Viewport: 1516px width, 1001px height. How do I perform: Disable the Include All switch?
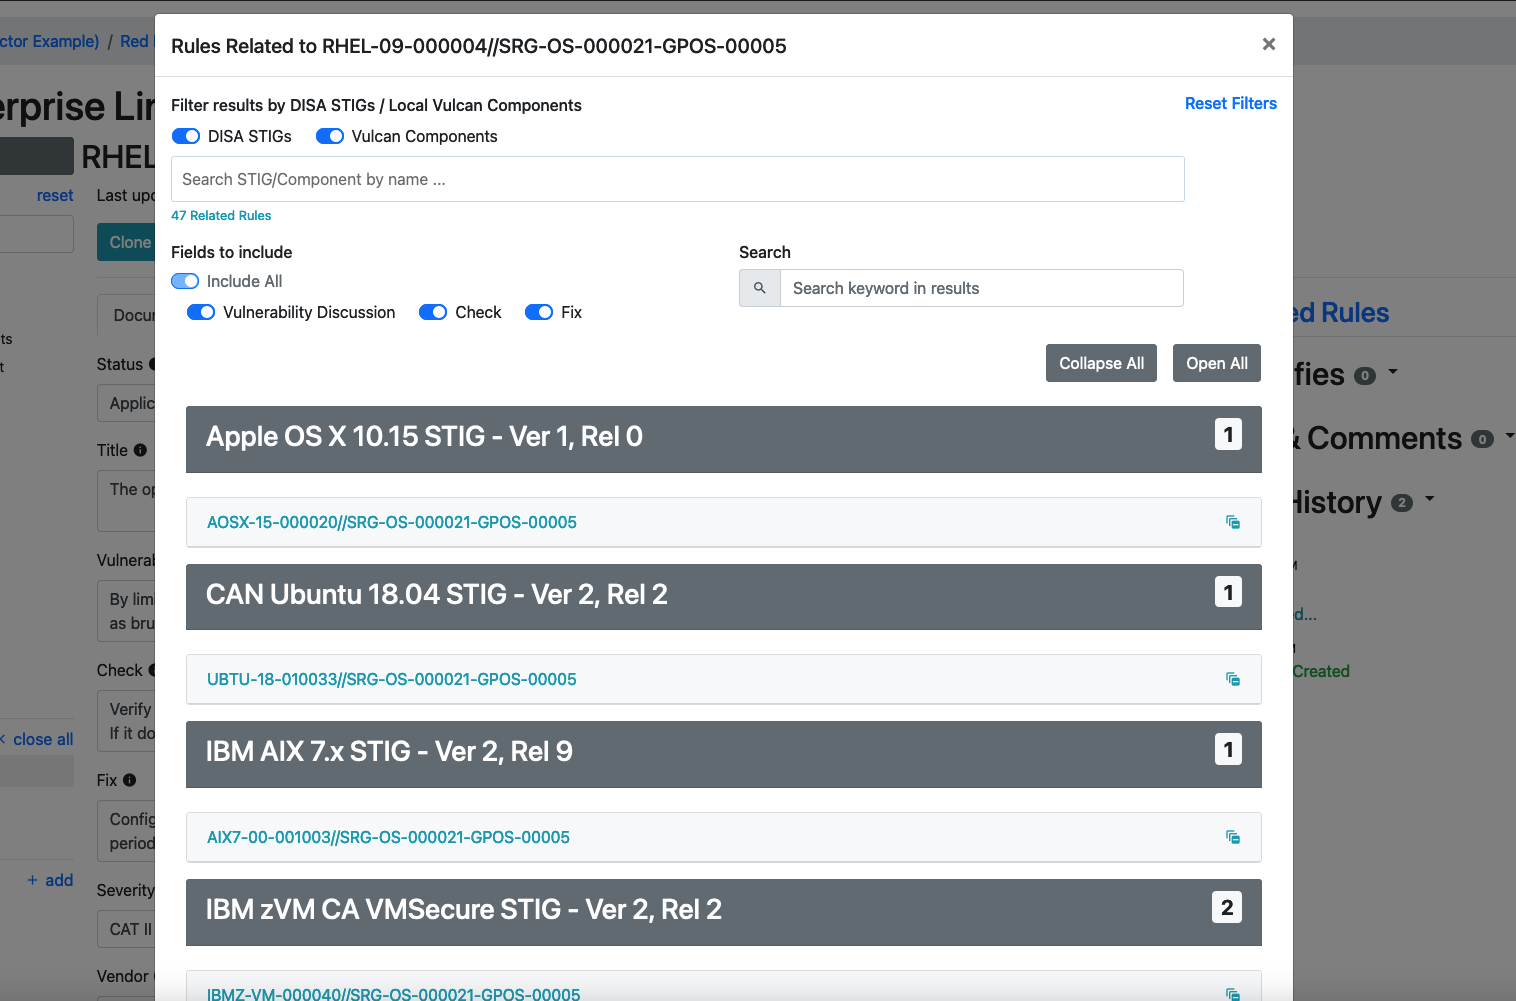pyautogui.click(x=185, y=281)
